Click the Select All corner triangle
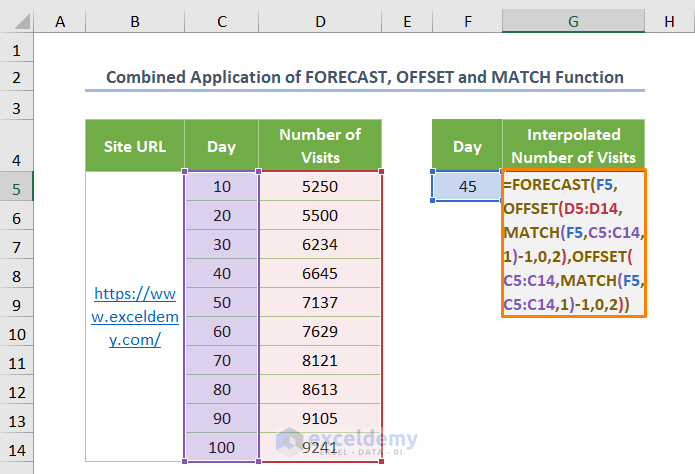 click(17, 19)
